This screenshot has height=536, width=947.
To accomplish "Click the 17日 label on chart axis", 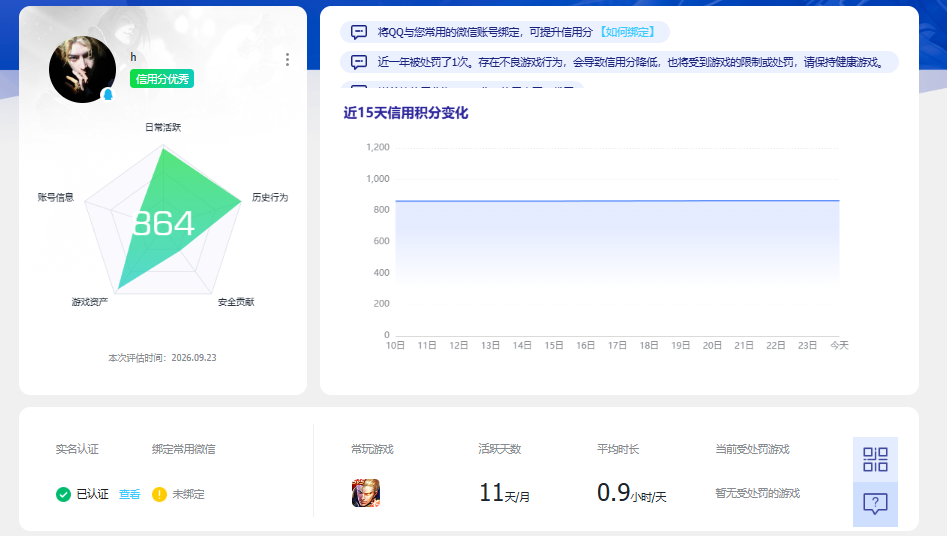I will pos(617,345).
